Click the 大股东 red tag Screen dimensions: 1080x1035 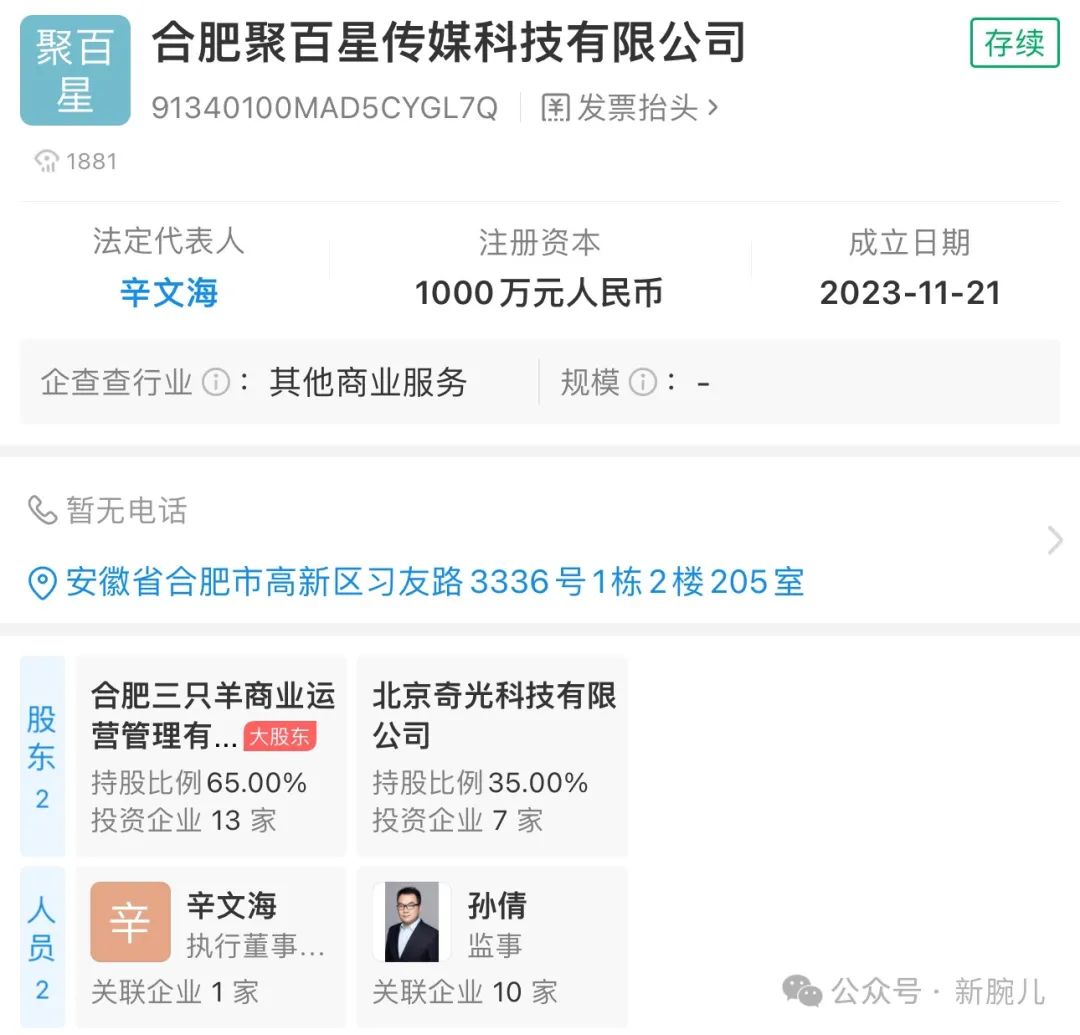pyautogui.click(x=280, y=738)
